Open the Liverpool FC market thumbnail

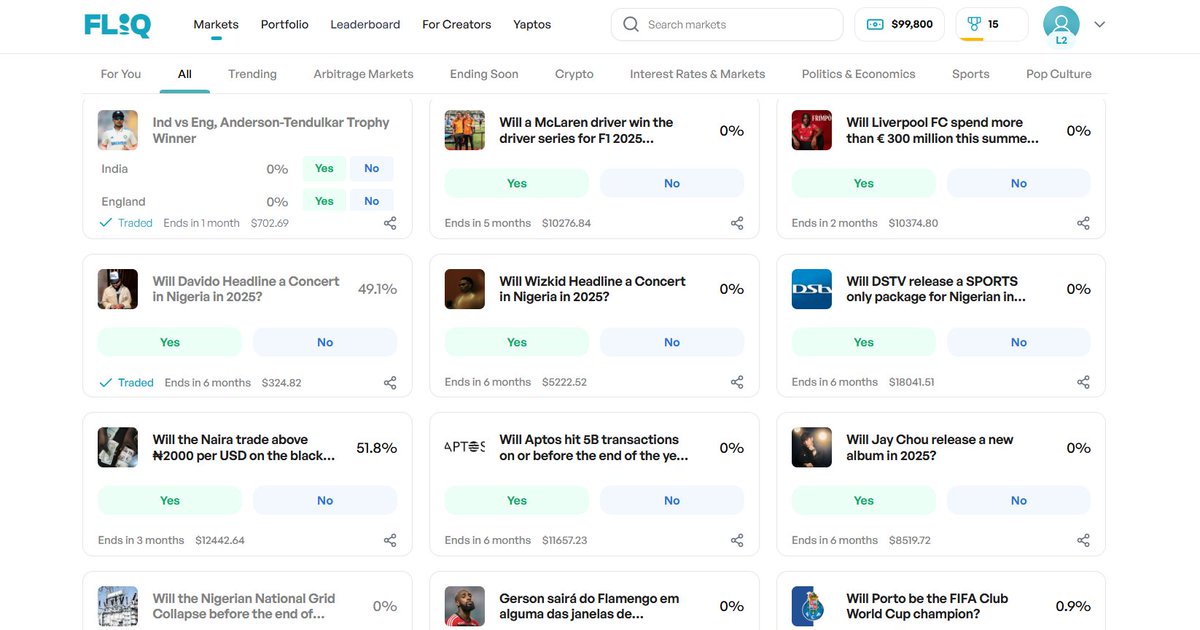pyautogui.click(x=811, y=130)
